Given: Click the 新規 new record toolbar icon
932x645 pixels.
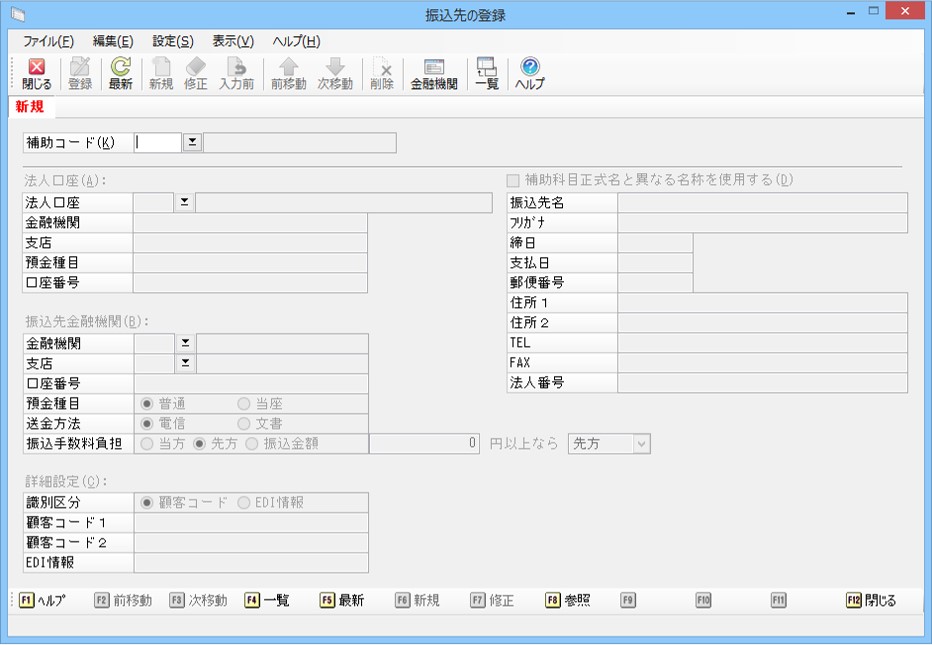Looking at the screenshot, I should pos(161,74).
